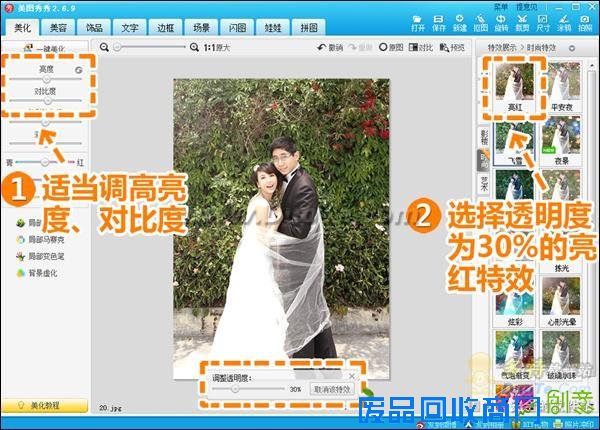Click the 打开 (Open) toolbar icon

[x=418, y=25]
